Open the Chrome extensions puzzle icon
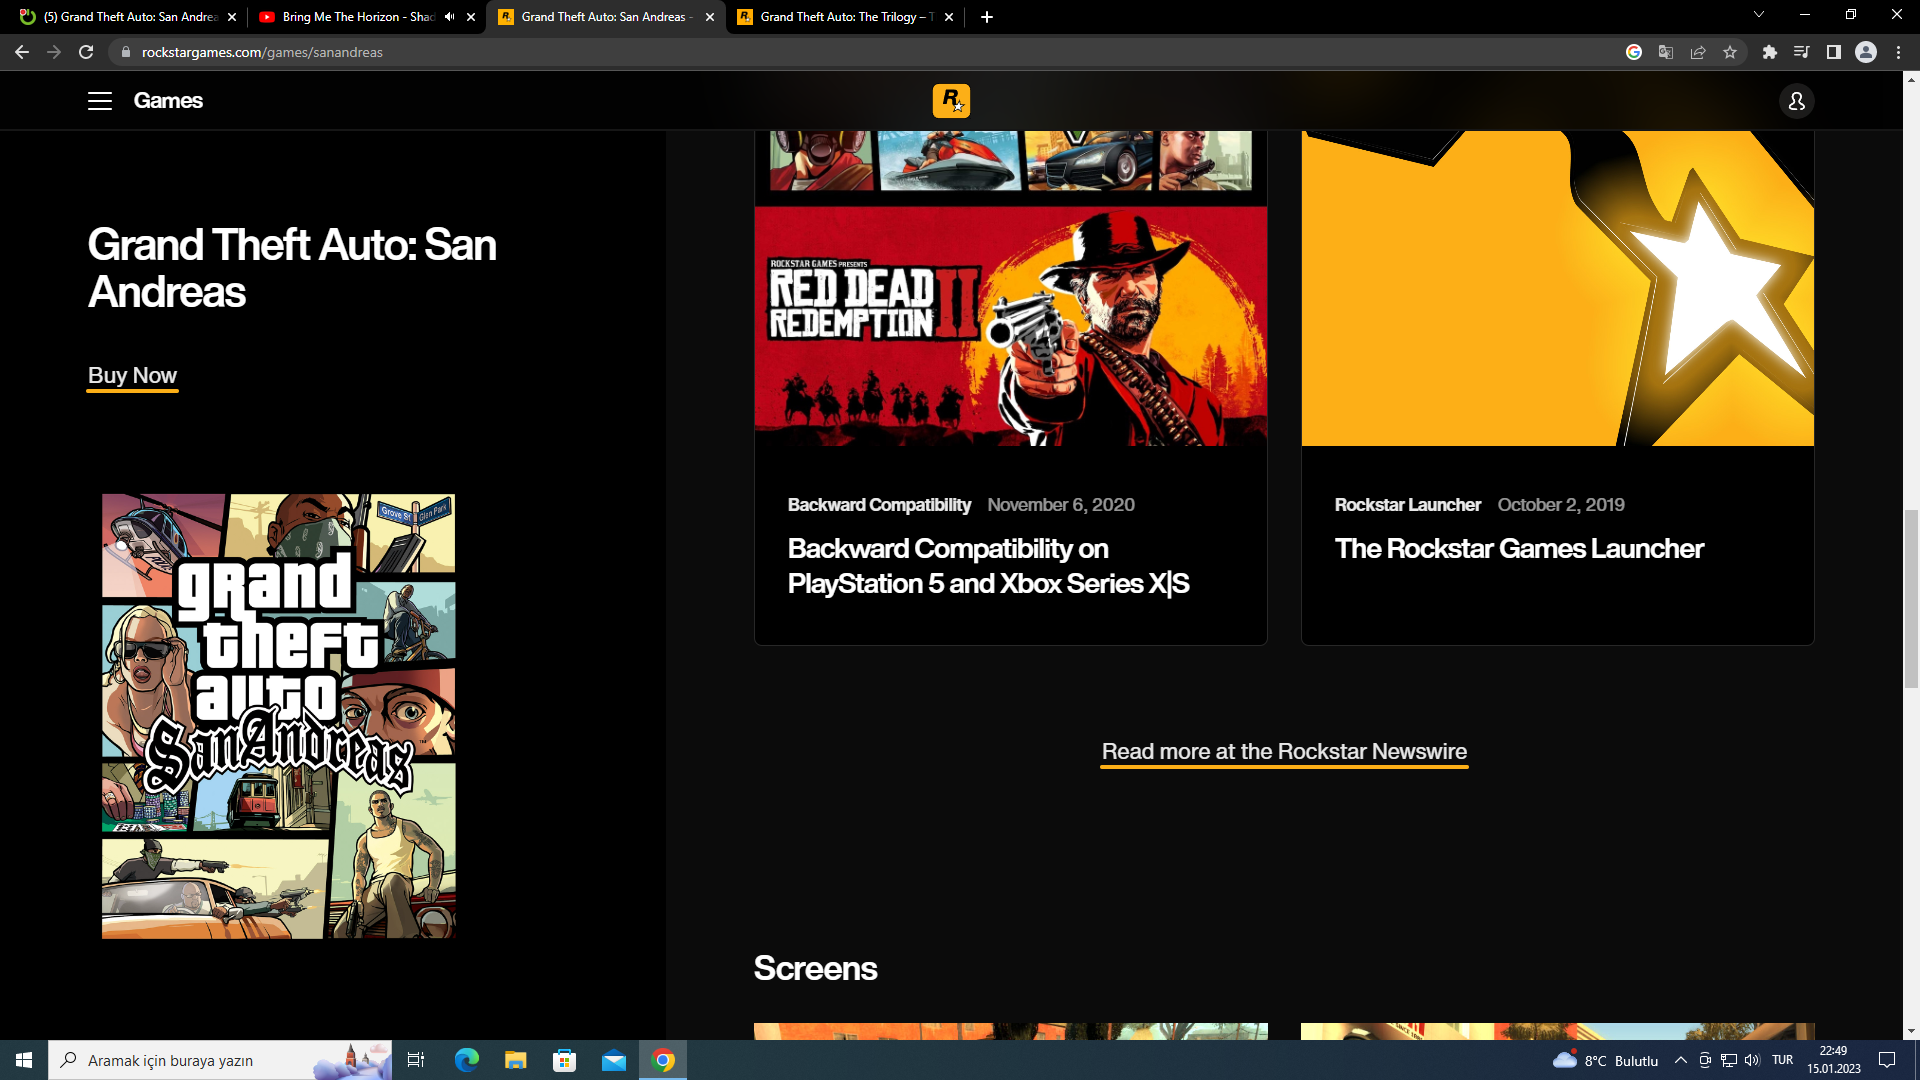The image size is (1920, 1080). [1769, 52]
